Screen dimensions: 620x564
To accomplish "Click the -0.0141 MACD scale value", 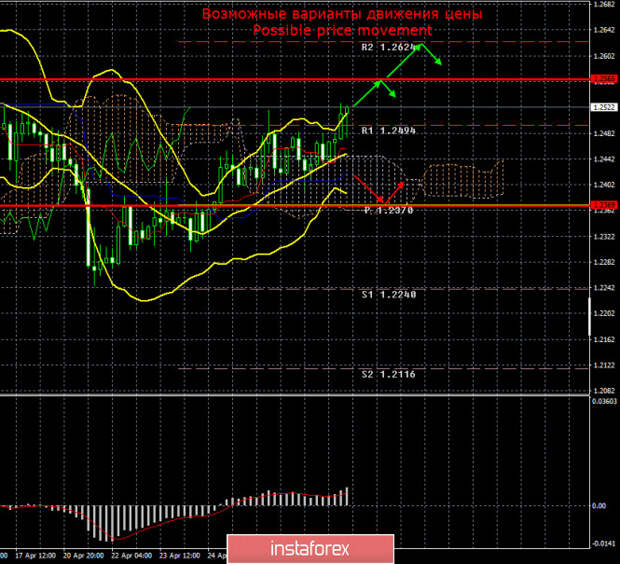I will tap(604, 543).
